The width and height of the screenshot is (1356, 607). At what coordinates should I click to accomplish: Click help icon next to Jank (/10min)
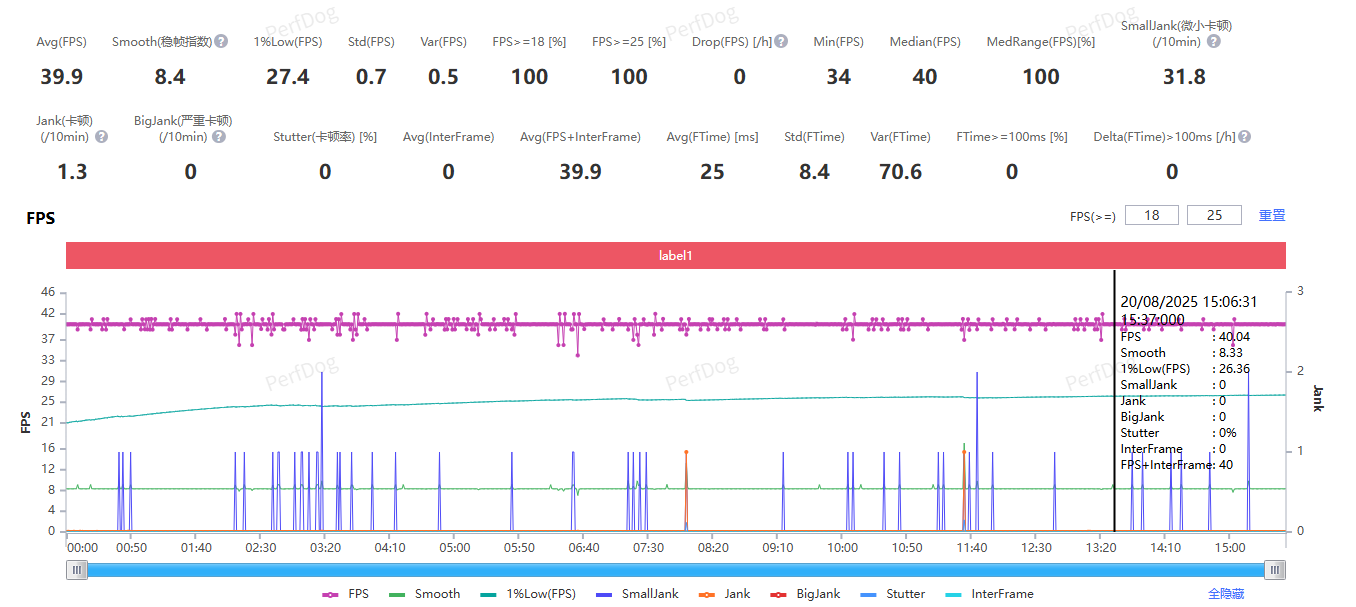click(101, 137)
